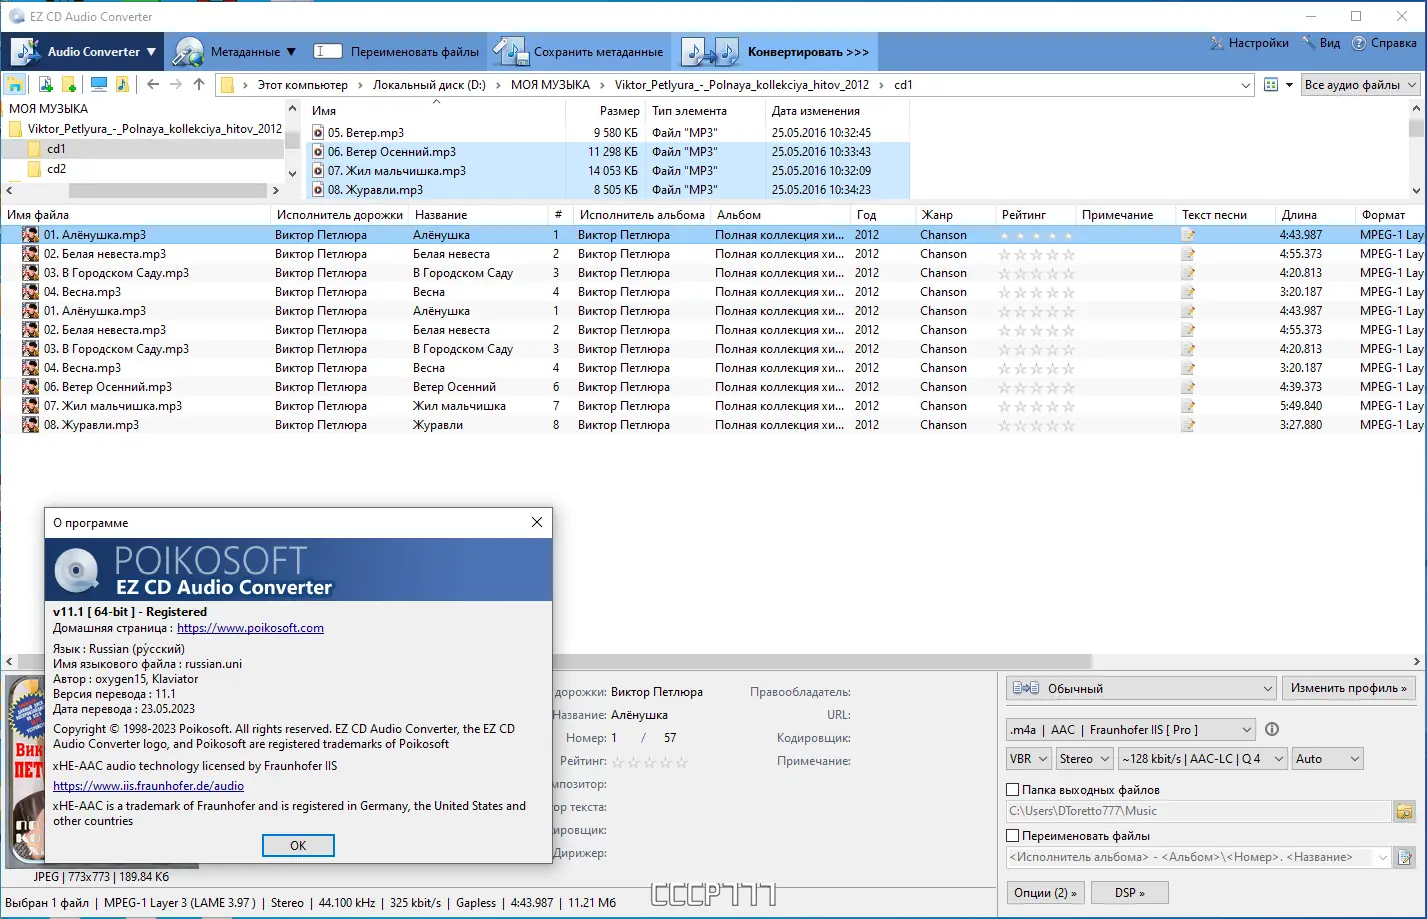Browse output folder via folder-magnifier icon
The height and width of the screenshot is (919, 1427).
click(1404, 811)
